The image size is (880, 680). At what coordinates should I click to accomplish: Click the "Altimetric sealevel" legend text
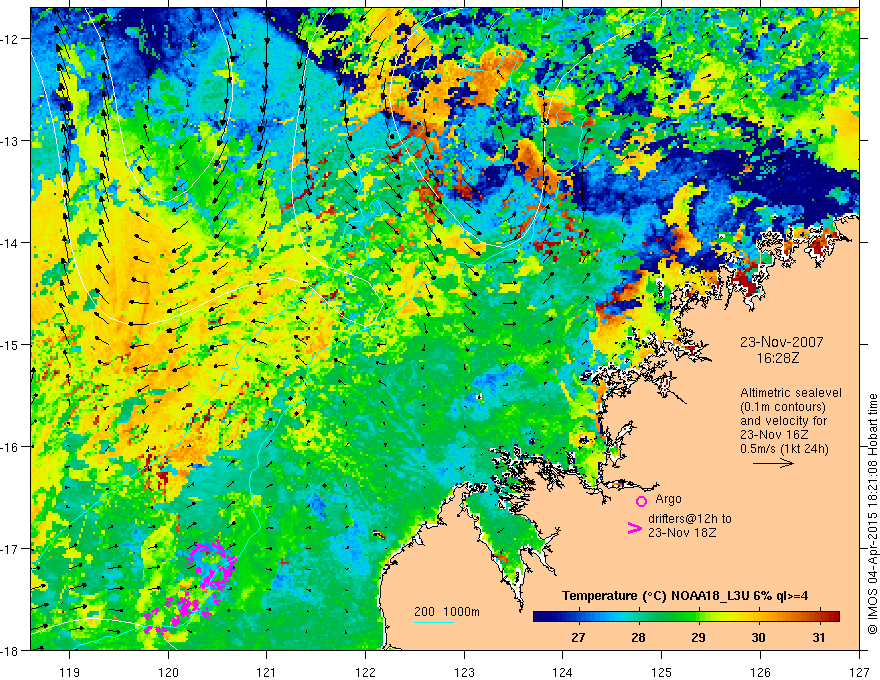791,393
